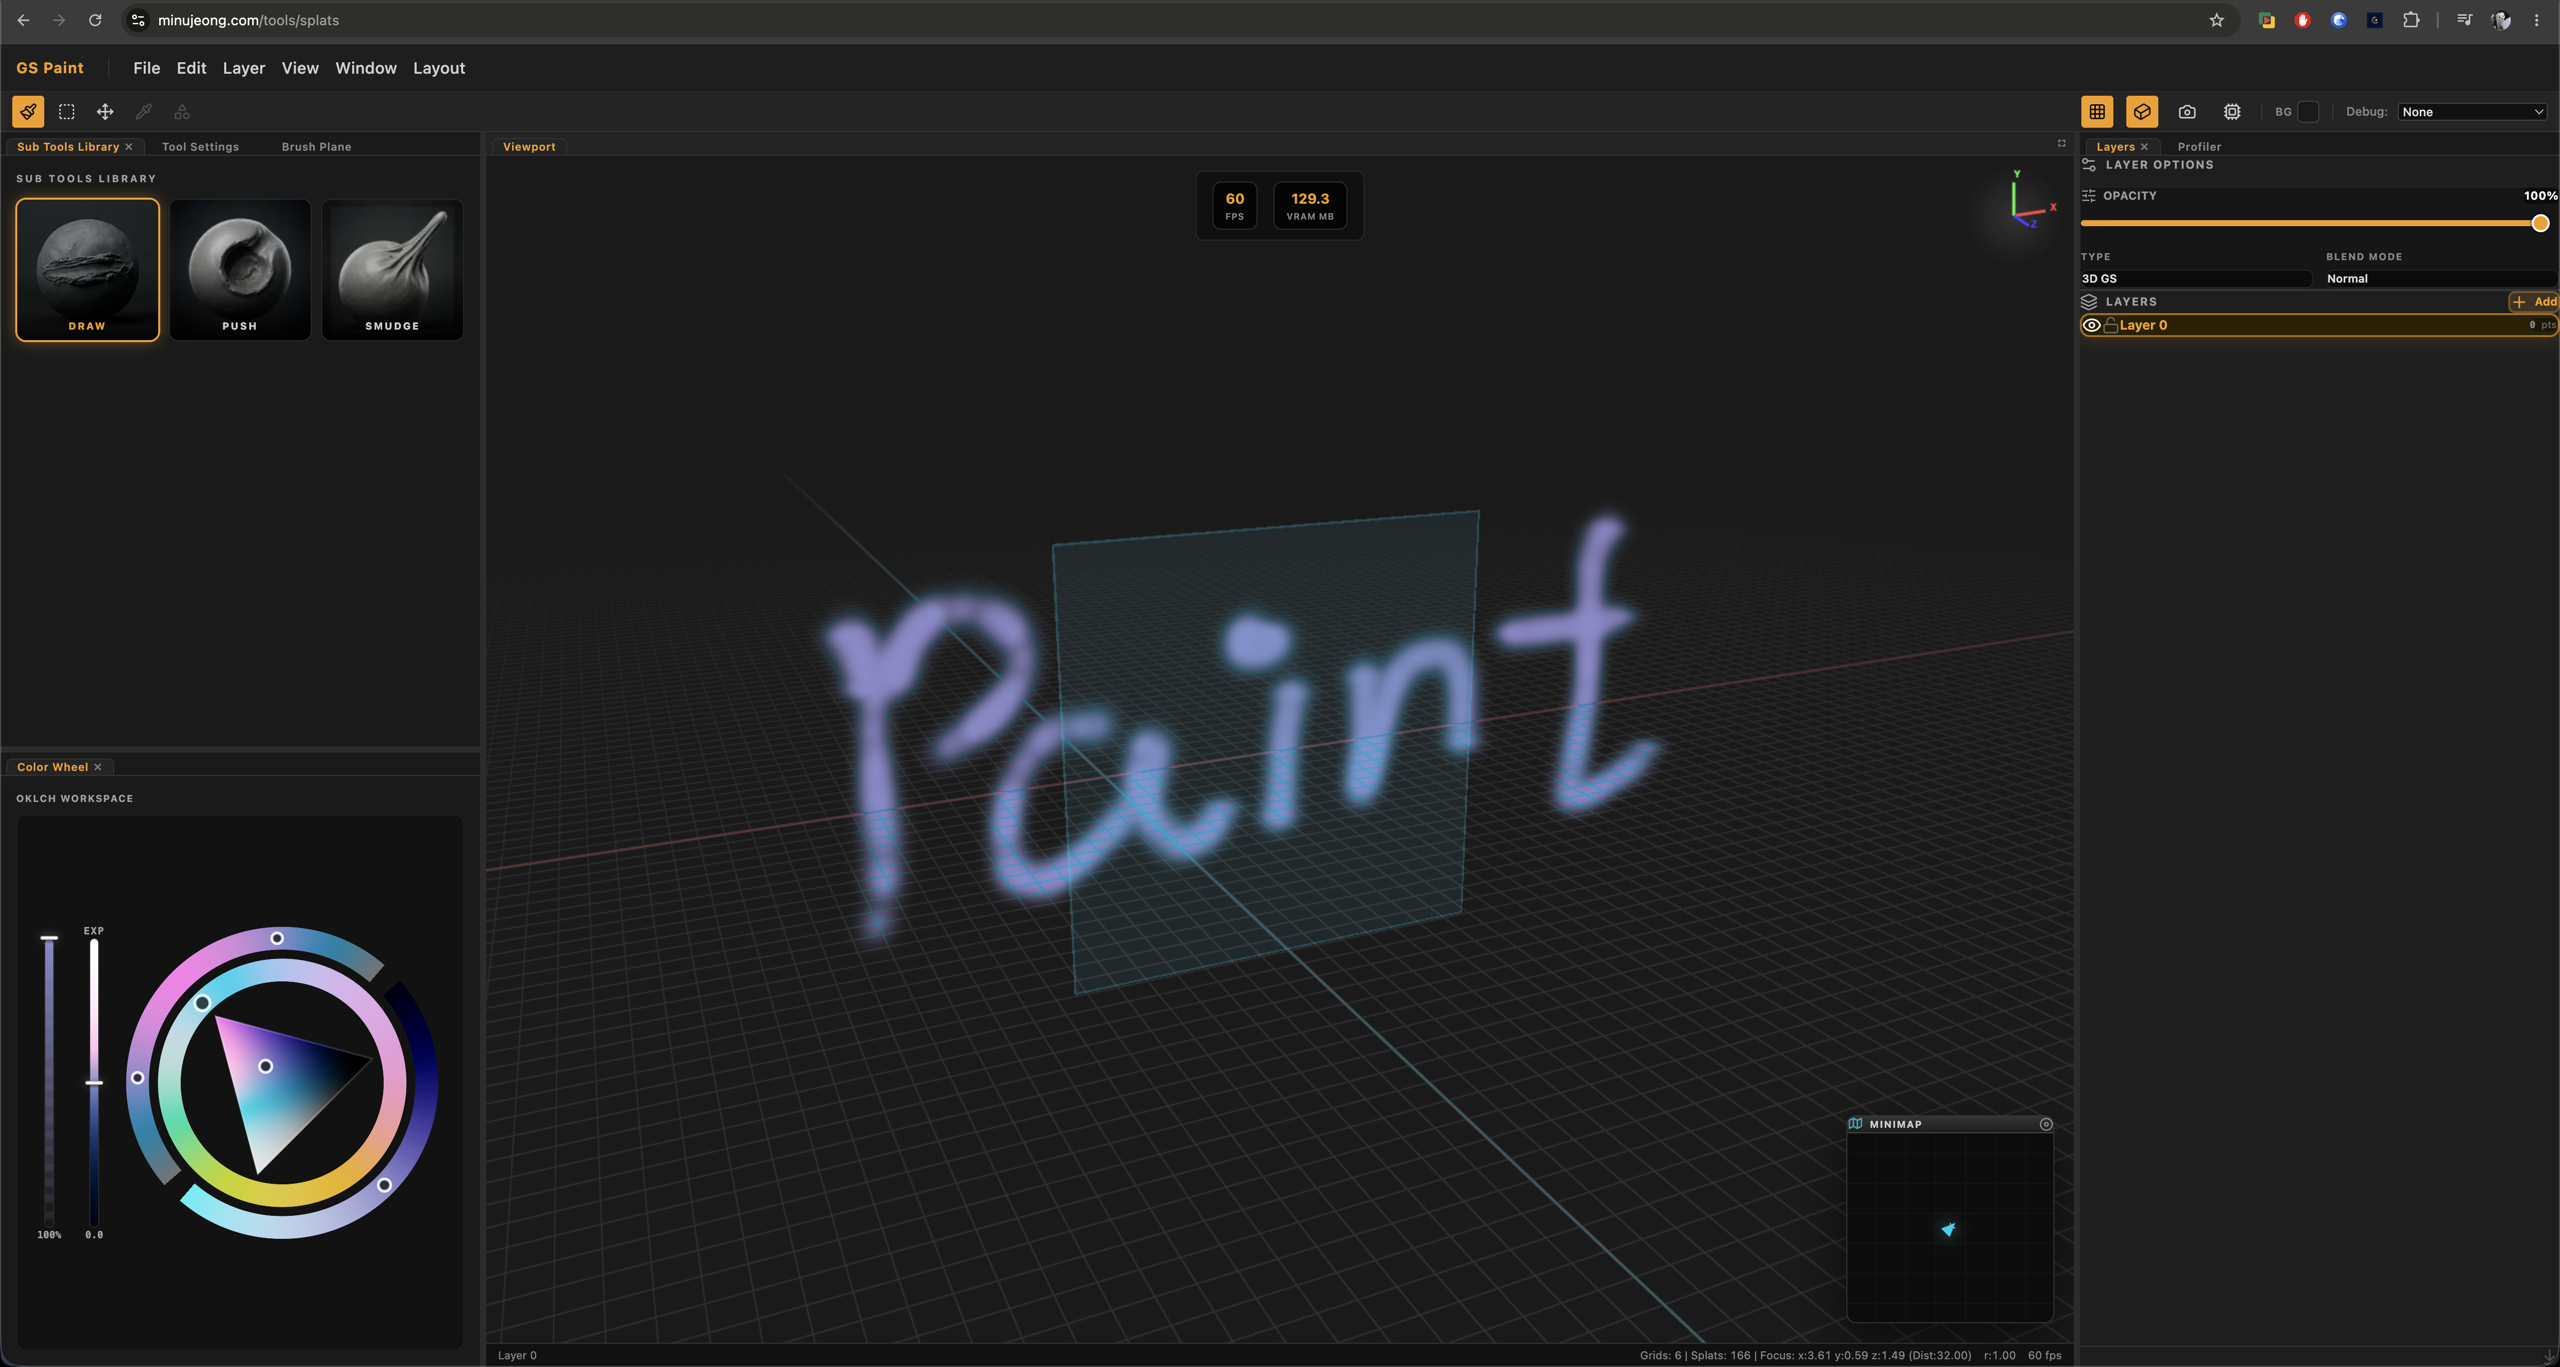The width and height of the screenshot is (2560, 1367).
Task: Open the View menu
Action: click(300, 68)
